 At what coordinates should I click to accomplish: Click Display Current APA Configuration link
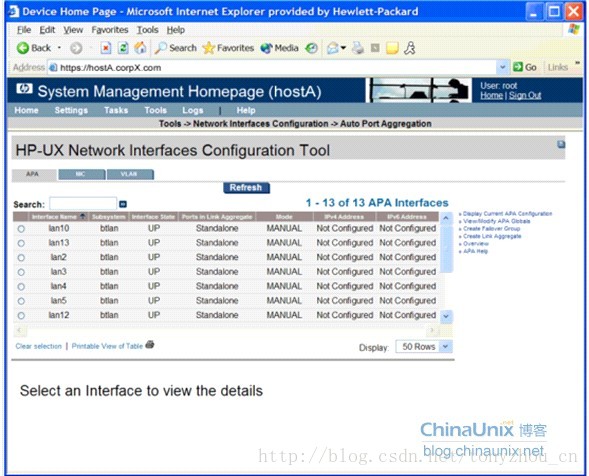pos(507,213)
